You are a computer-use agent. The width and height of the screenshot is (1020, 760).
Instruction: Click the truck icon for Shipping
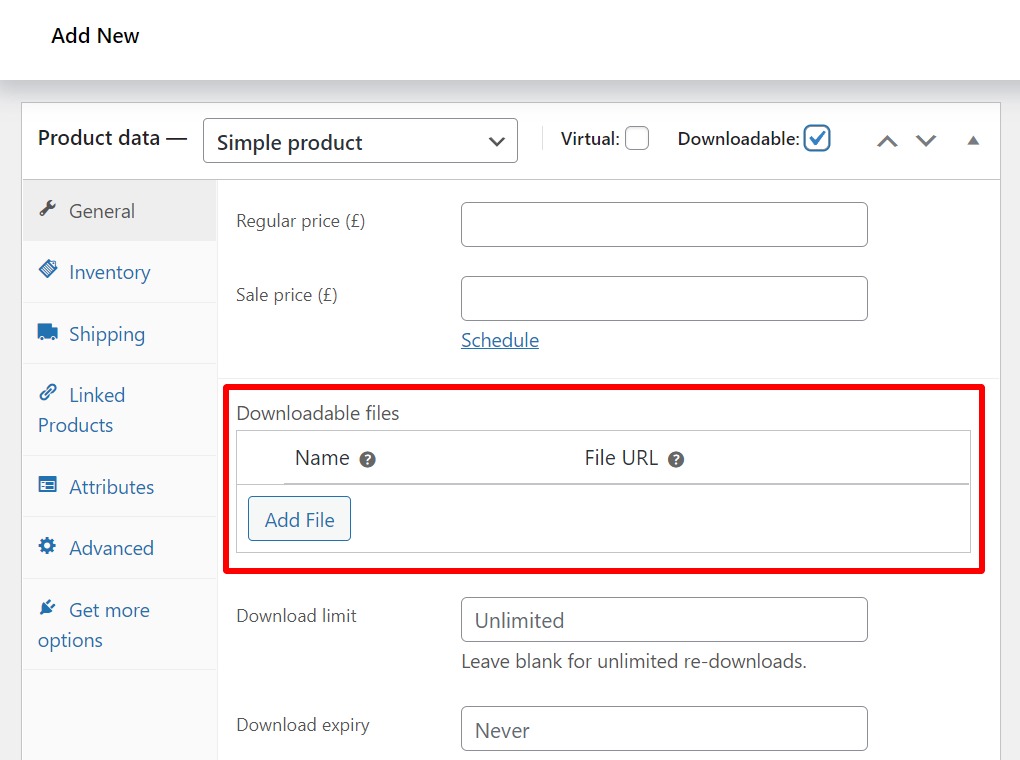click(x=47, y=333)
